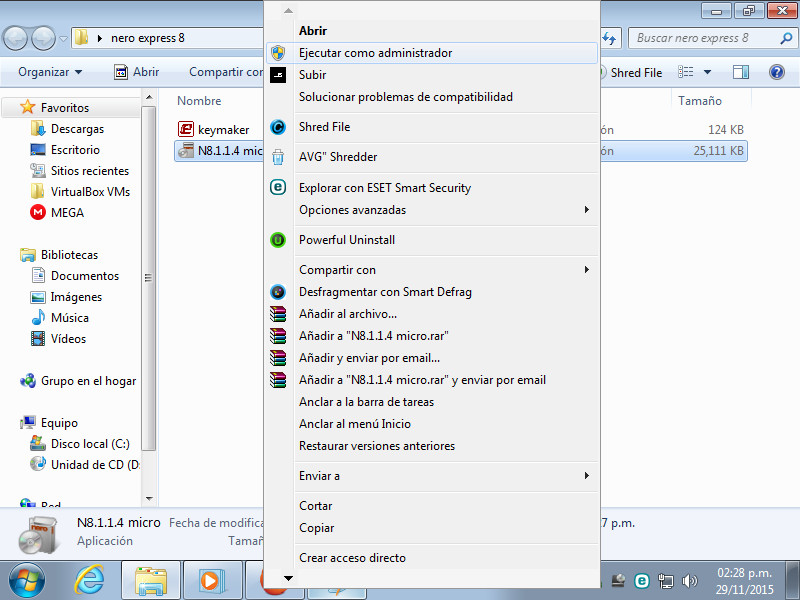Viewport: 800px width, 600px height.
Task: Open the help question mark icon
Action: click(777, 72)
